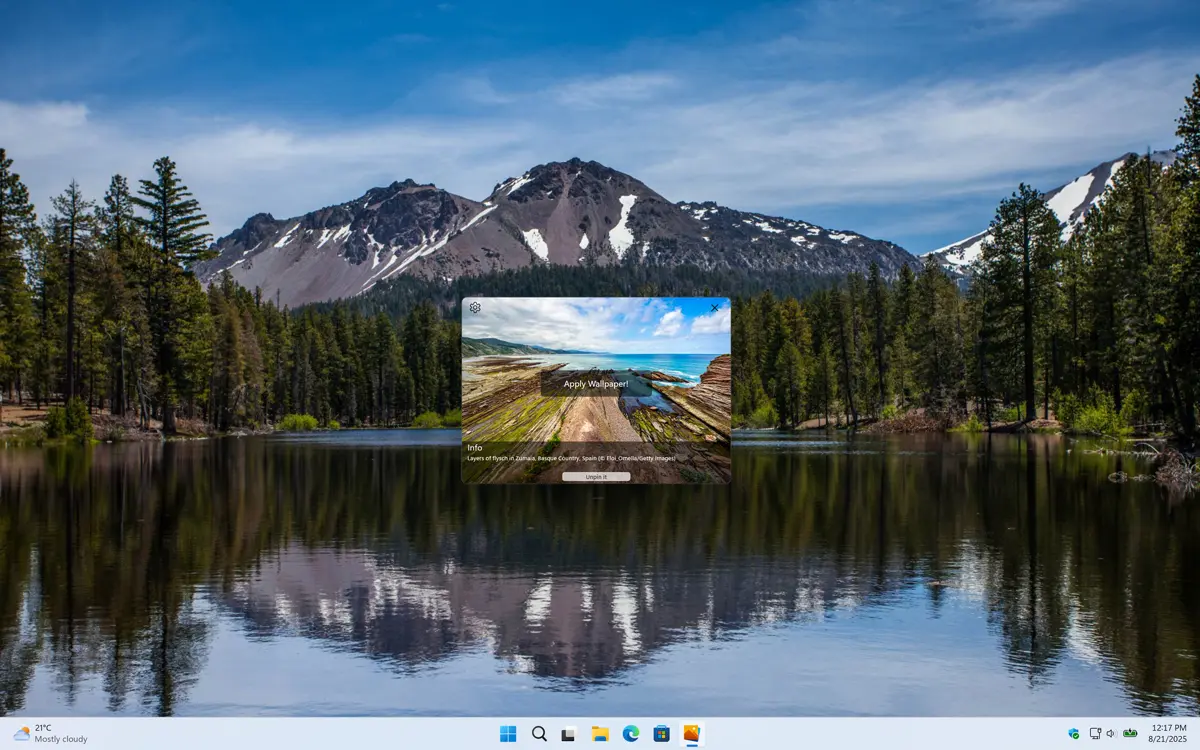
Task: Open the Windows Start menu
Action: pos(508,734)
